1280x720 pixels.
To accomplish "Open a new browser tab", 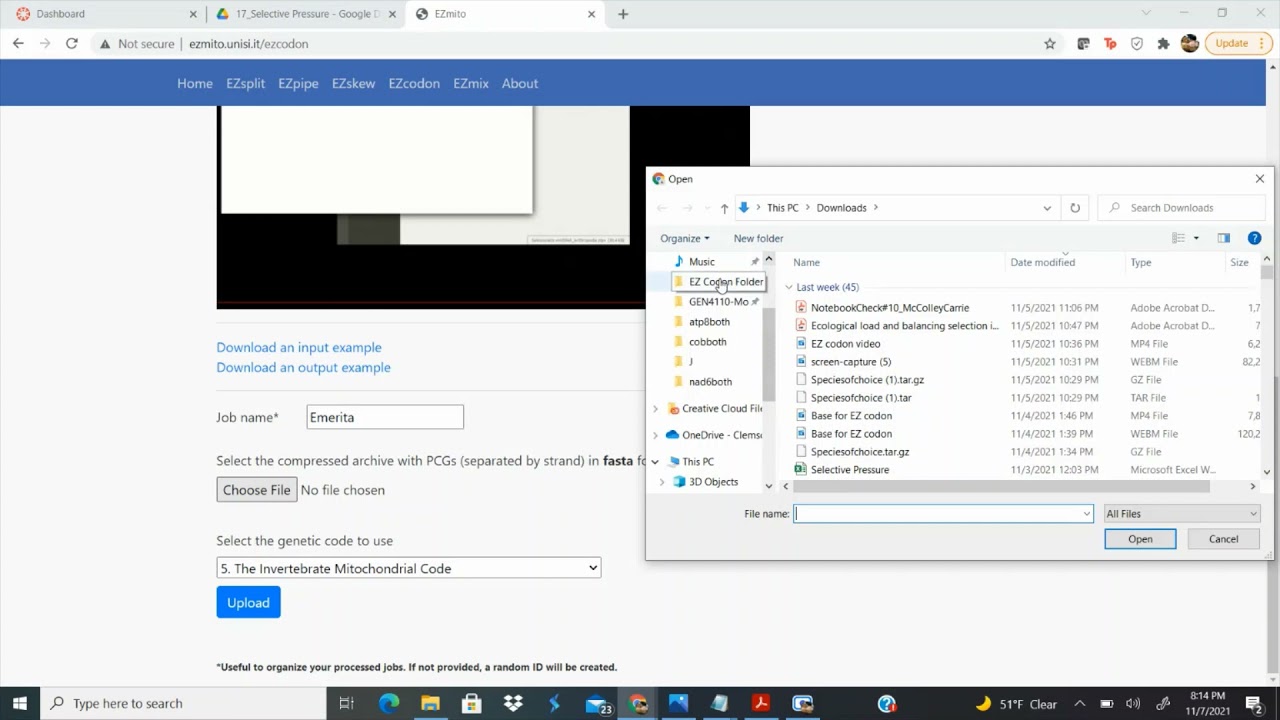I will 623,14.
